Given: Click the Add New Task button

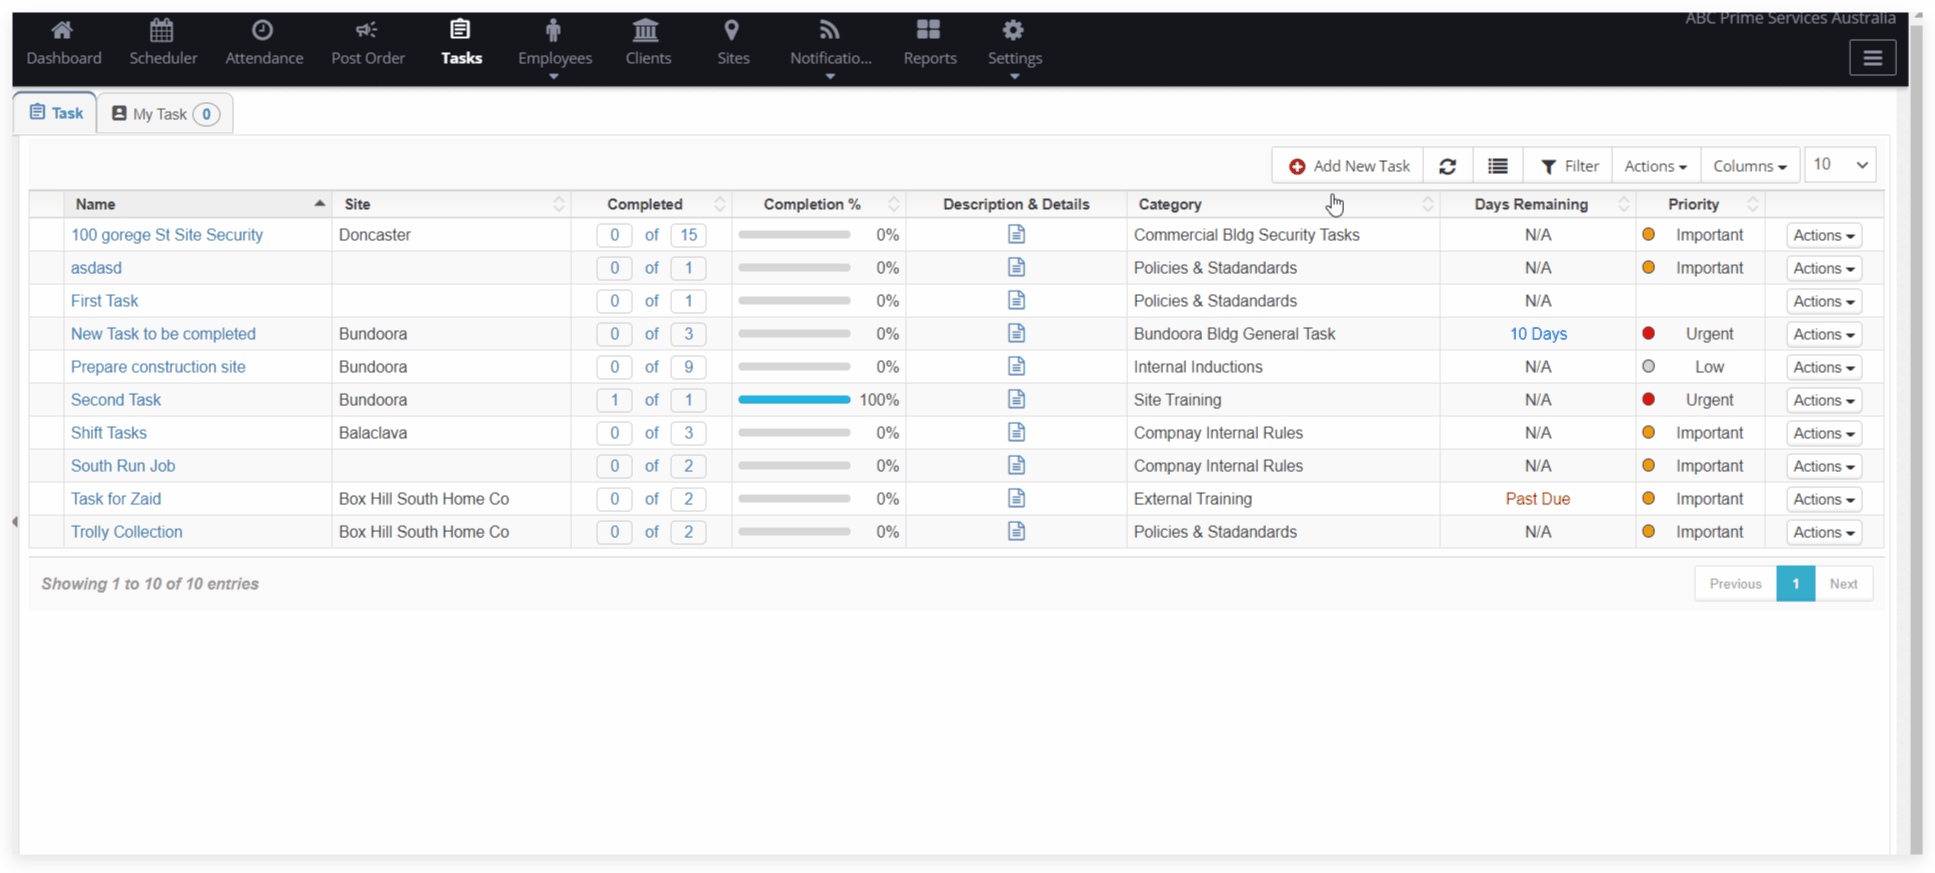Looking at the screenshot, I should (1348, 166).
